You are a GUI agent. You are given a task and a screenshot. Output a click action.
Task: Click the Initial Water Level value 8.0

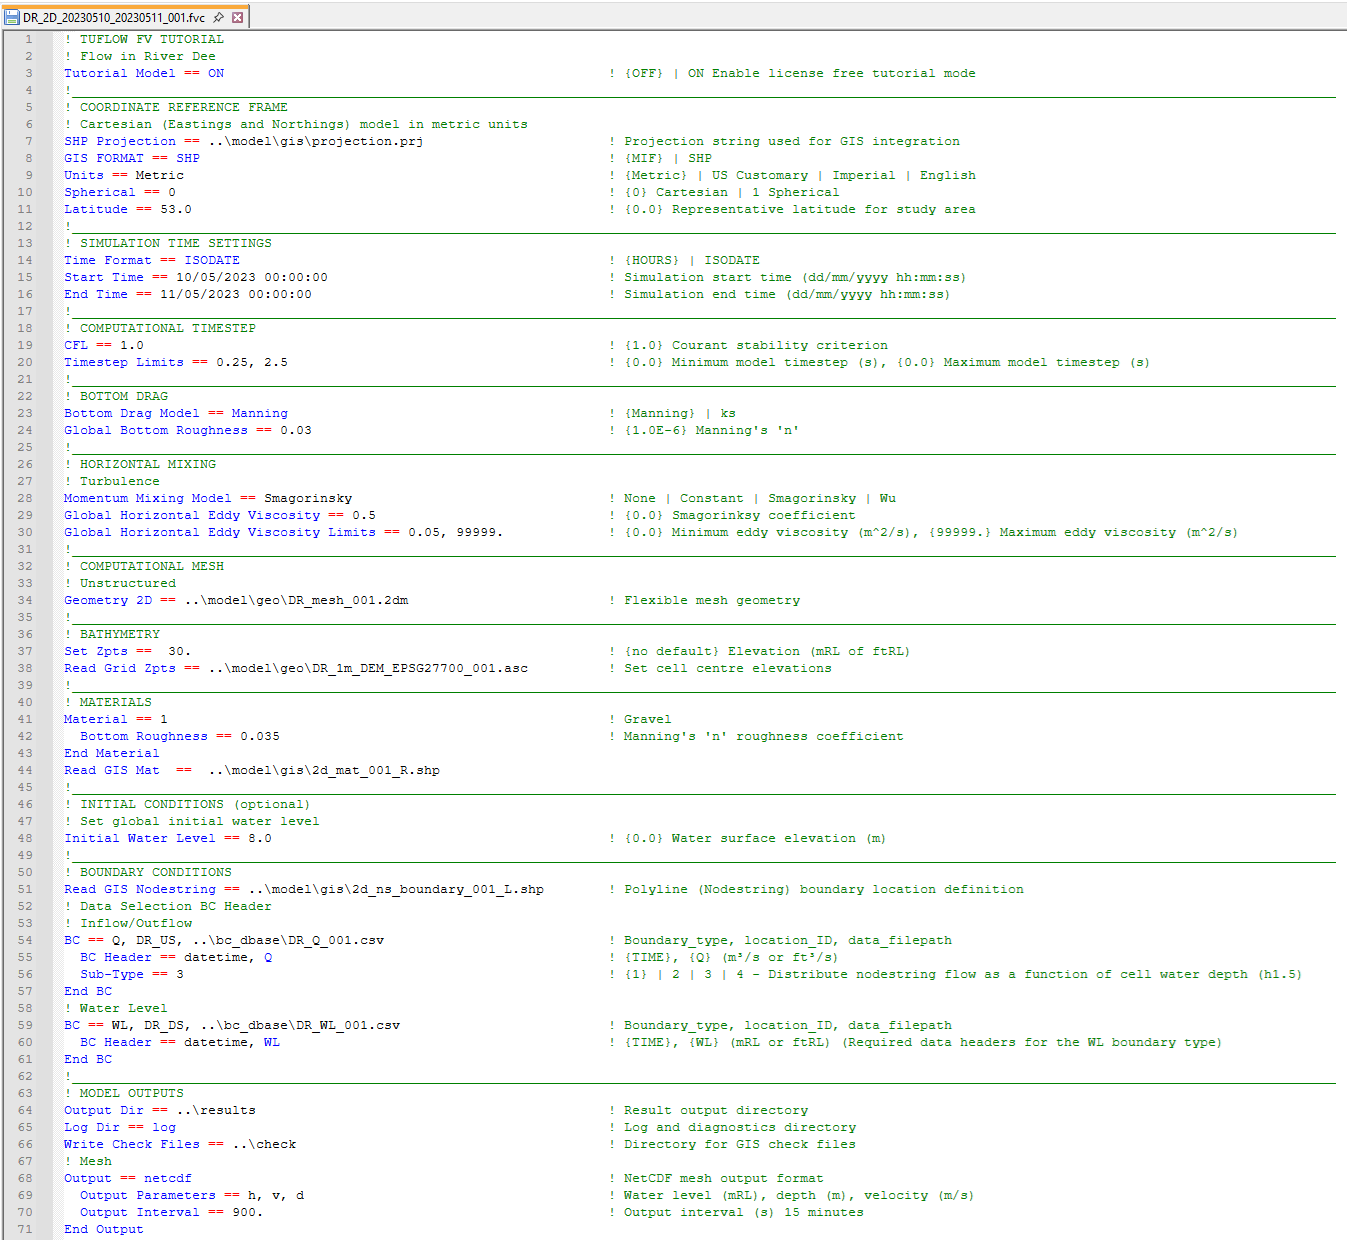(x=260, y=838)
